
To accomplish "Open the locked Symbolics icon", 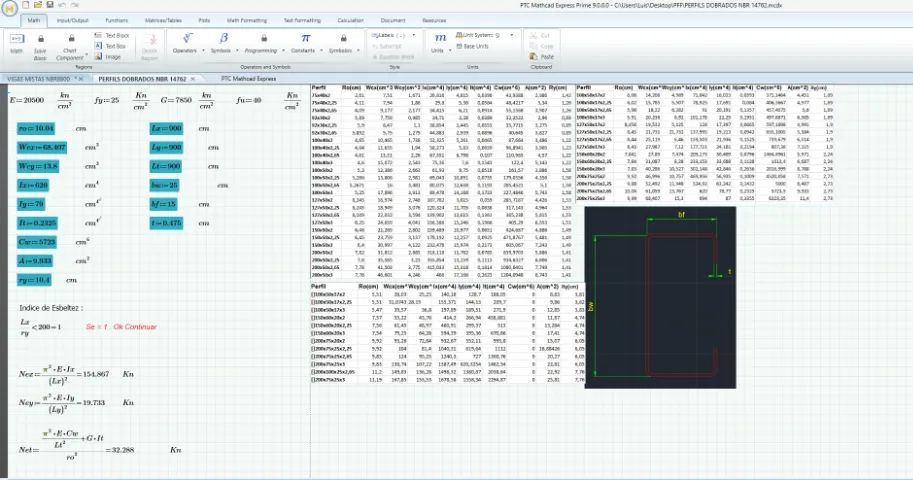I will [344, 38].
